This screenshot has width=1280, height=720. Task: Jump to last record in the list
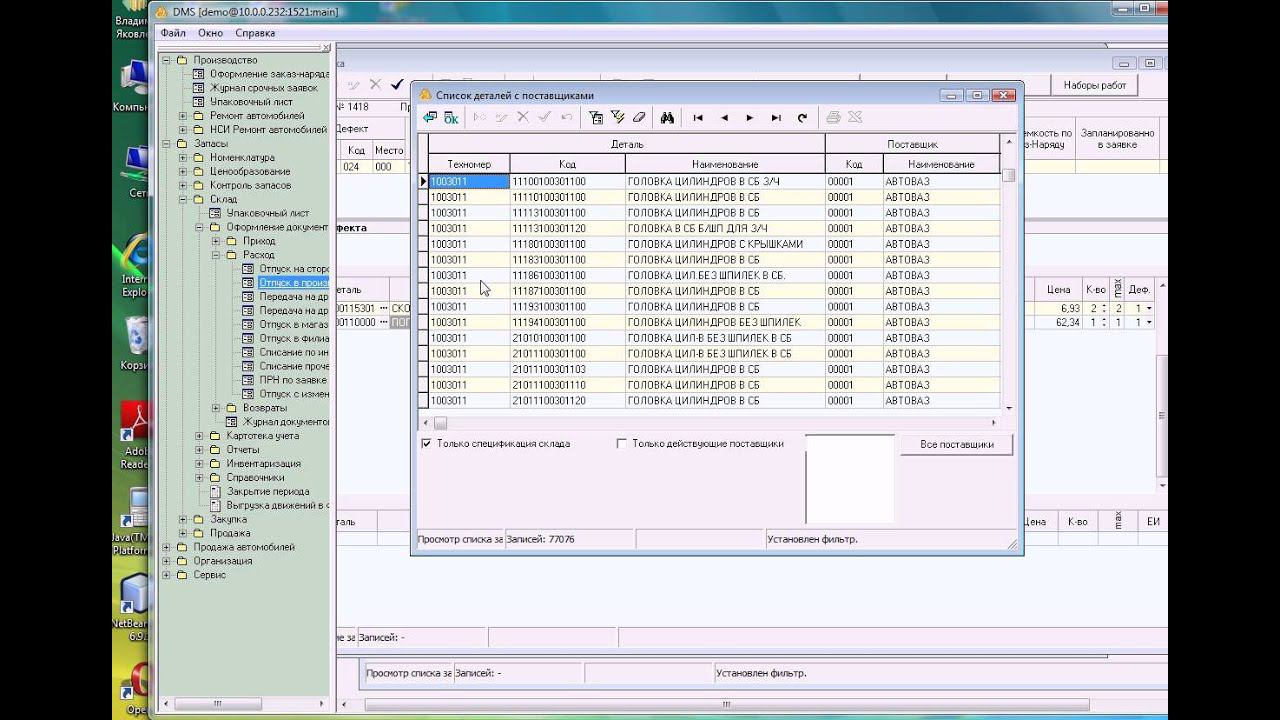[776, 118]
